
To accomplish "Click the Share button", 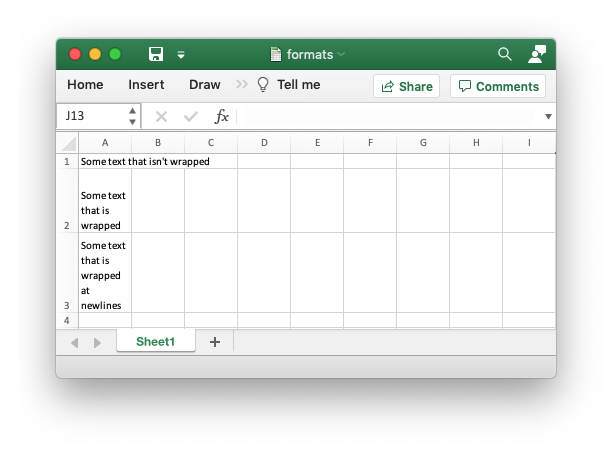I will coord(407,86).
